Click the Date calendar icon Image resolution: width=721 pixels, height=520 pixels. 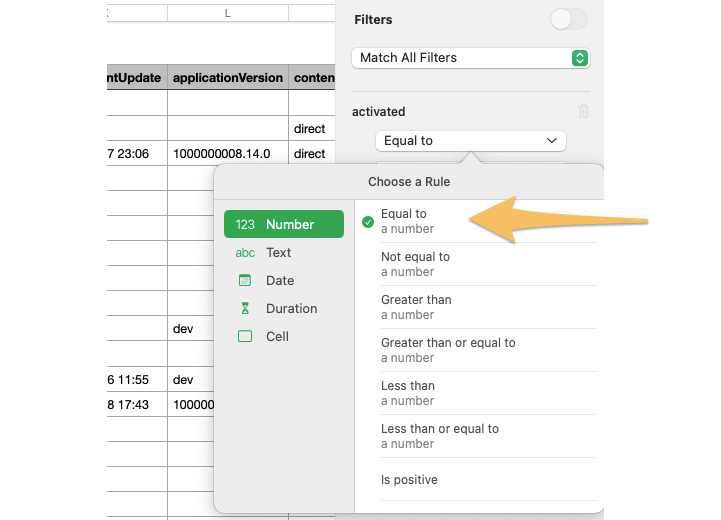(245, 281)
